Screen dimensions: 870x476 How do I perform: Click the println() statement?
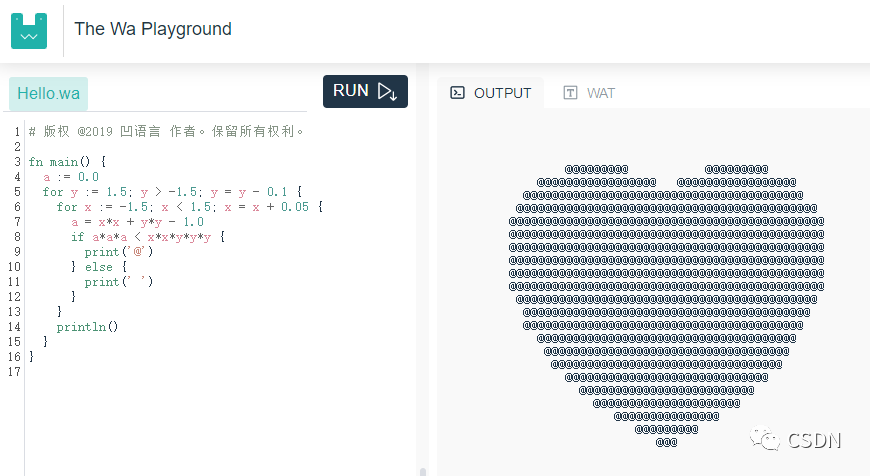coord(88,327)
